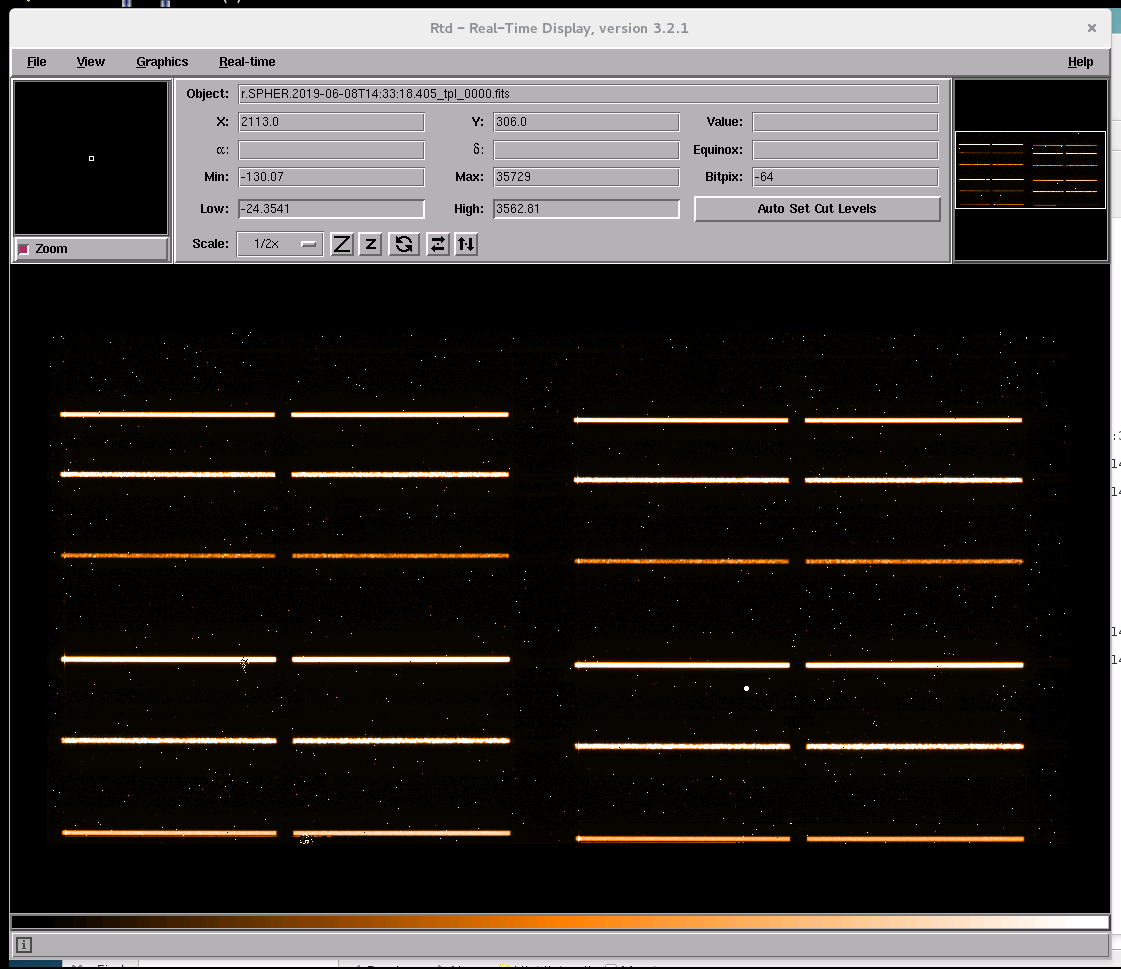Open the File menu
The height and width of the screenshot is (969, 1121).
point(37,62)
